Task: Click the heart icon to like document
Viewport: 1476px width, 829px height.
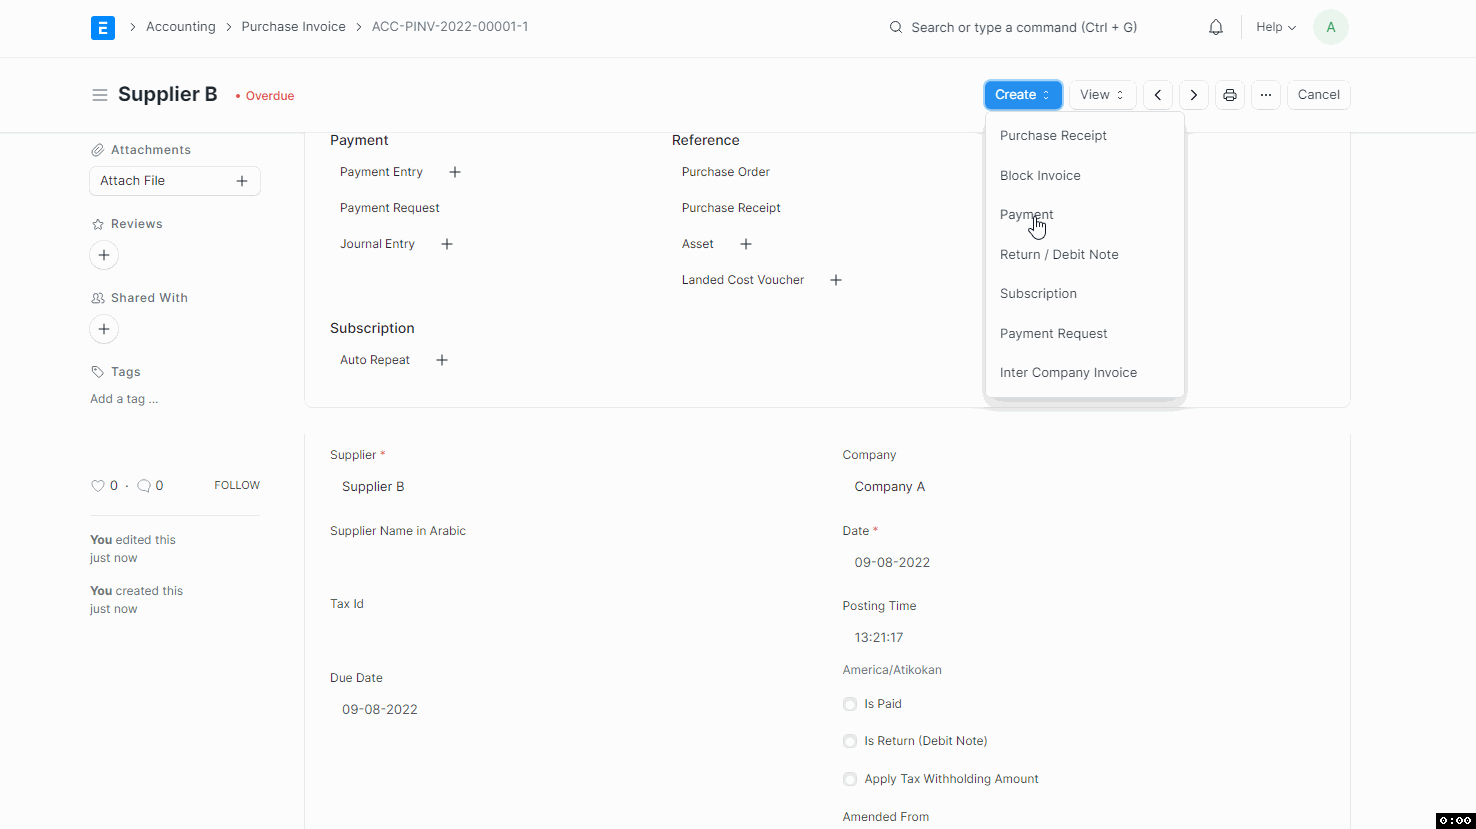Action: click(x=98, y=485)
